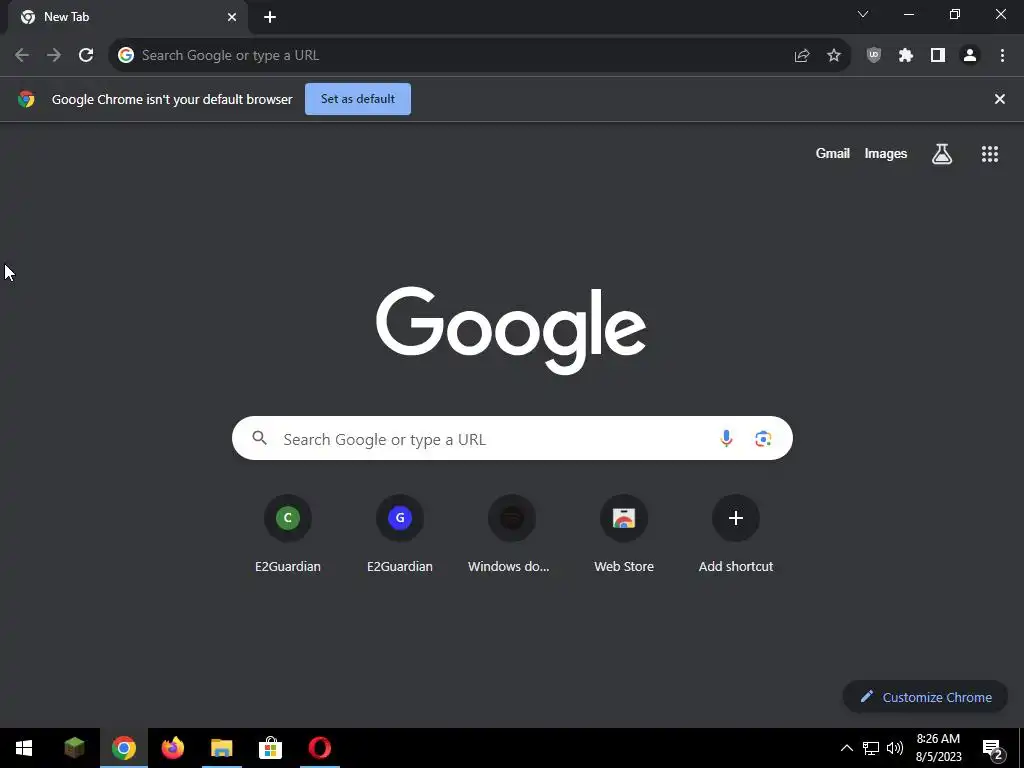Click the Google icon in address bar
1024x768 pixels.
(126, 56)
